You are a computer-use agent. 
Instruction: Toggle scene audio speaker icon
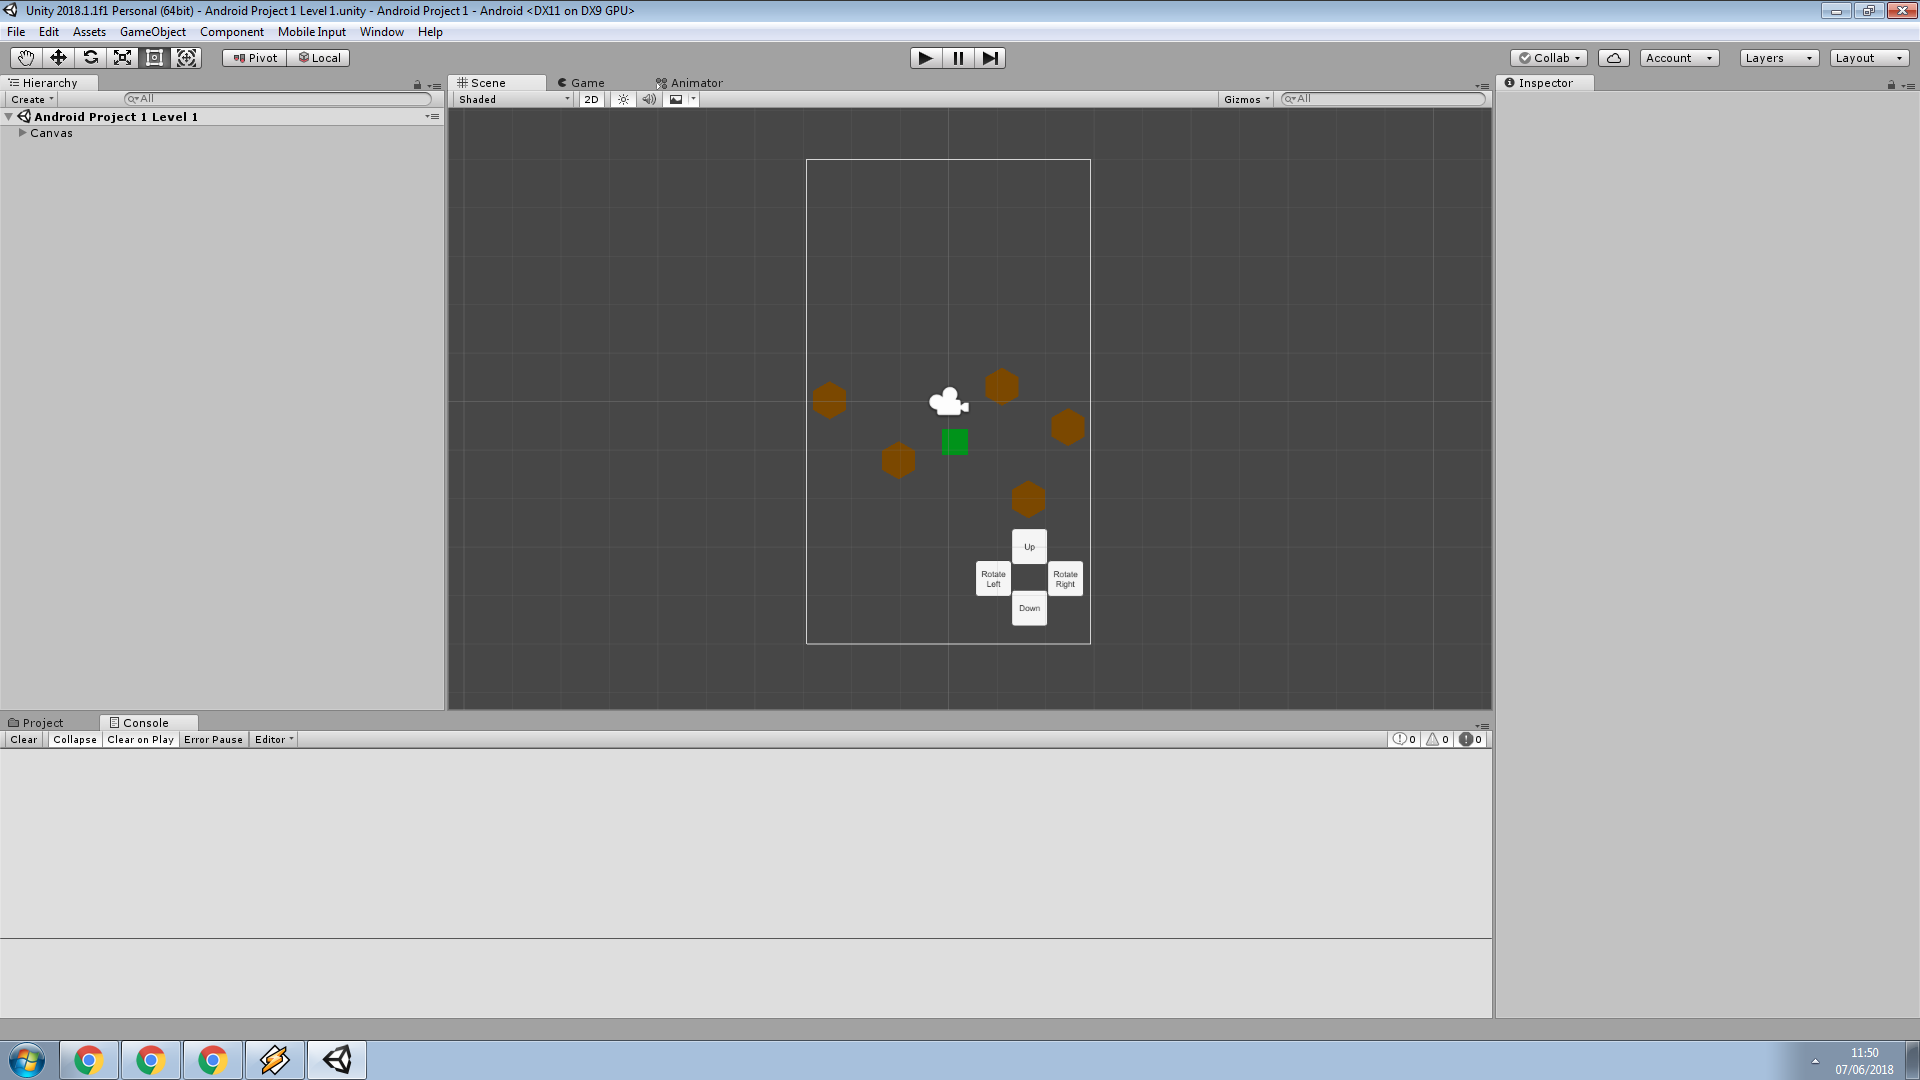click(x=649, y=99)
